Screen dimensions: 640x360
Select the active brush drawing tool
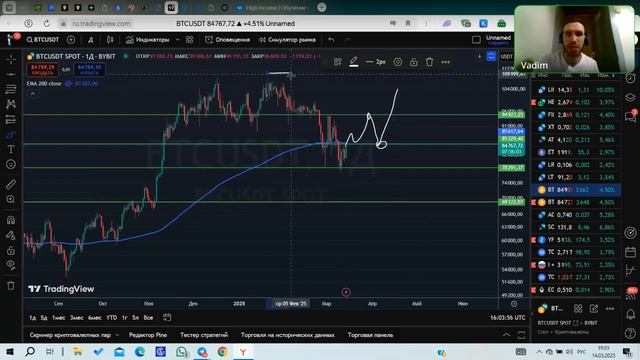tap(11, 134)
